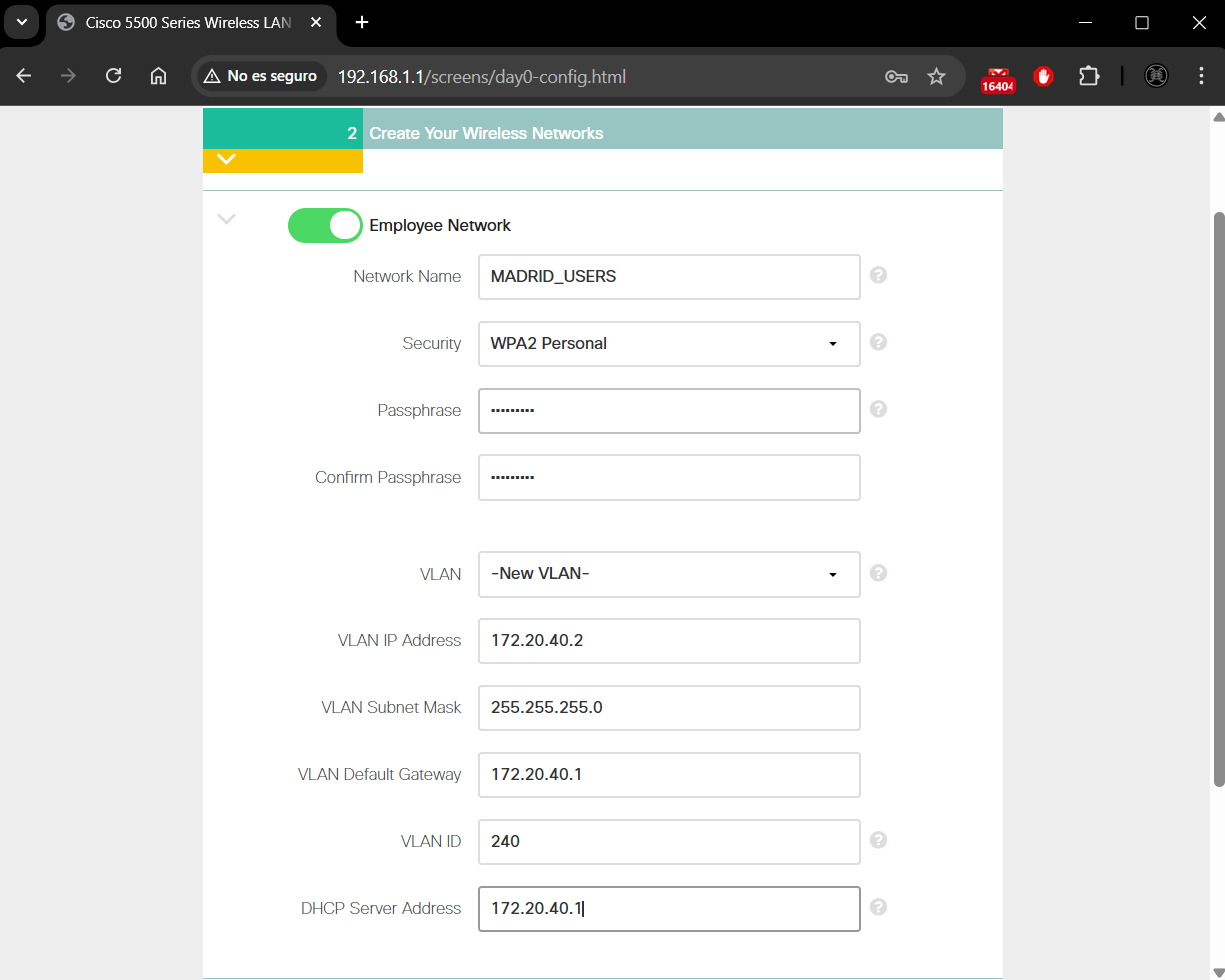Open help for Network Name

(x=878, y=275)
